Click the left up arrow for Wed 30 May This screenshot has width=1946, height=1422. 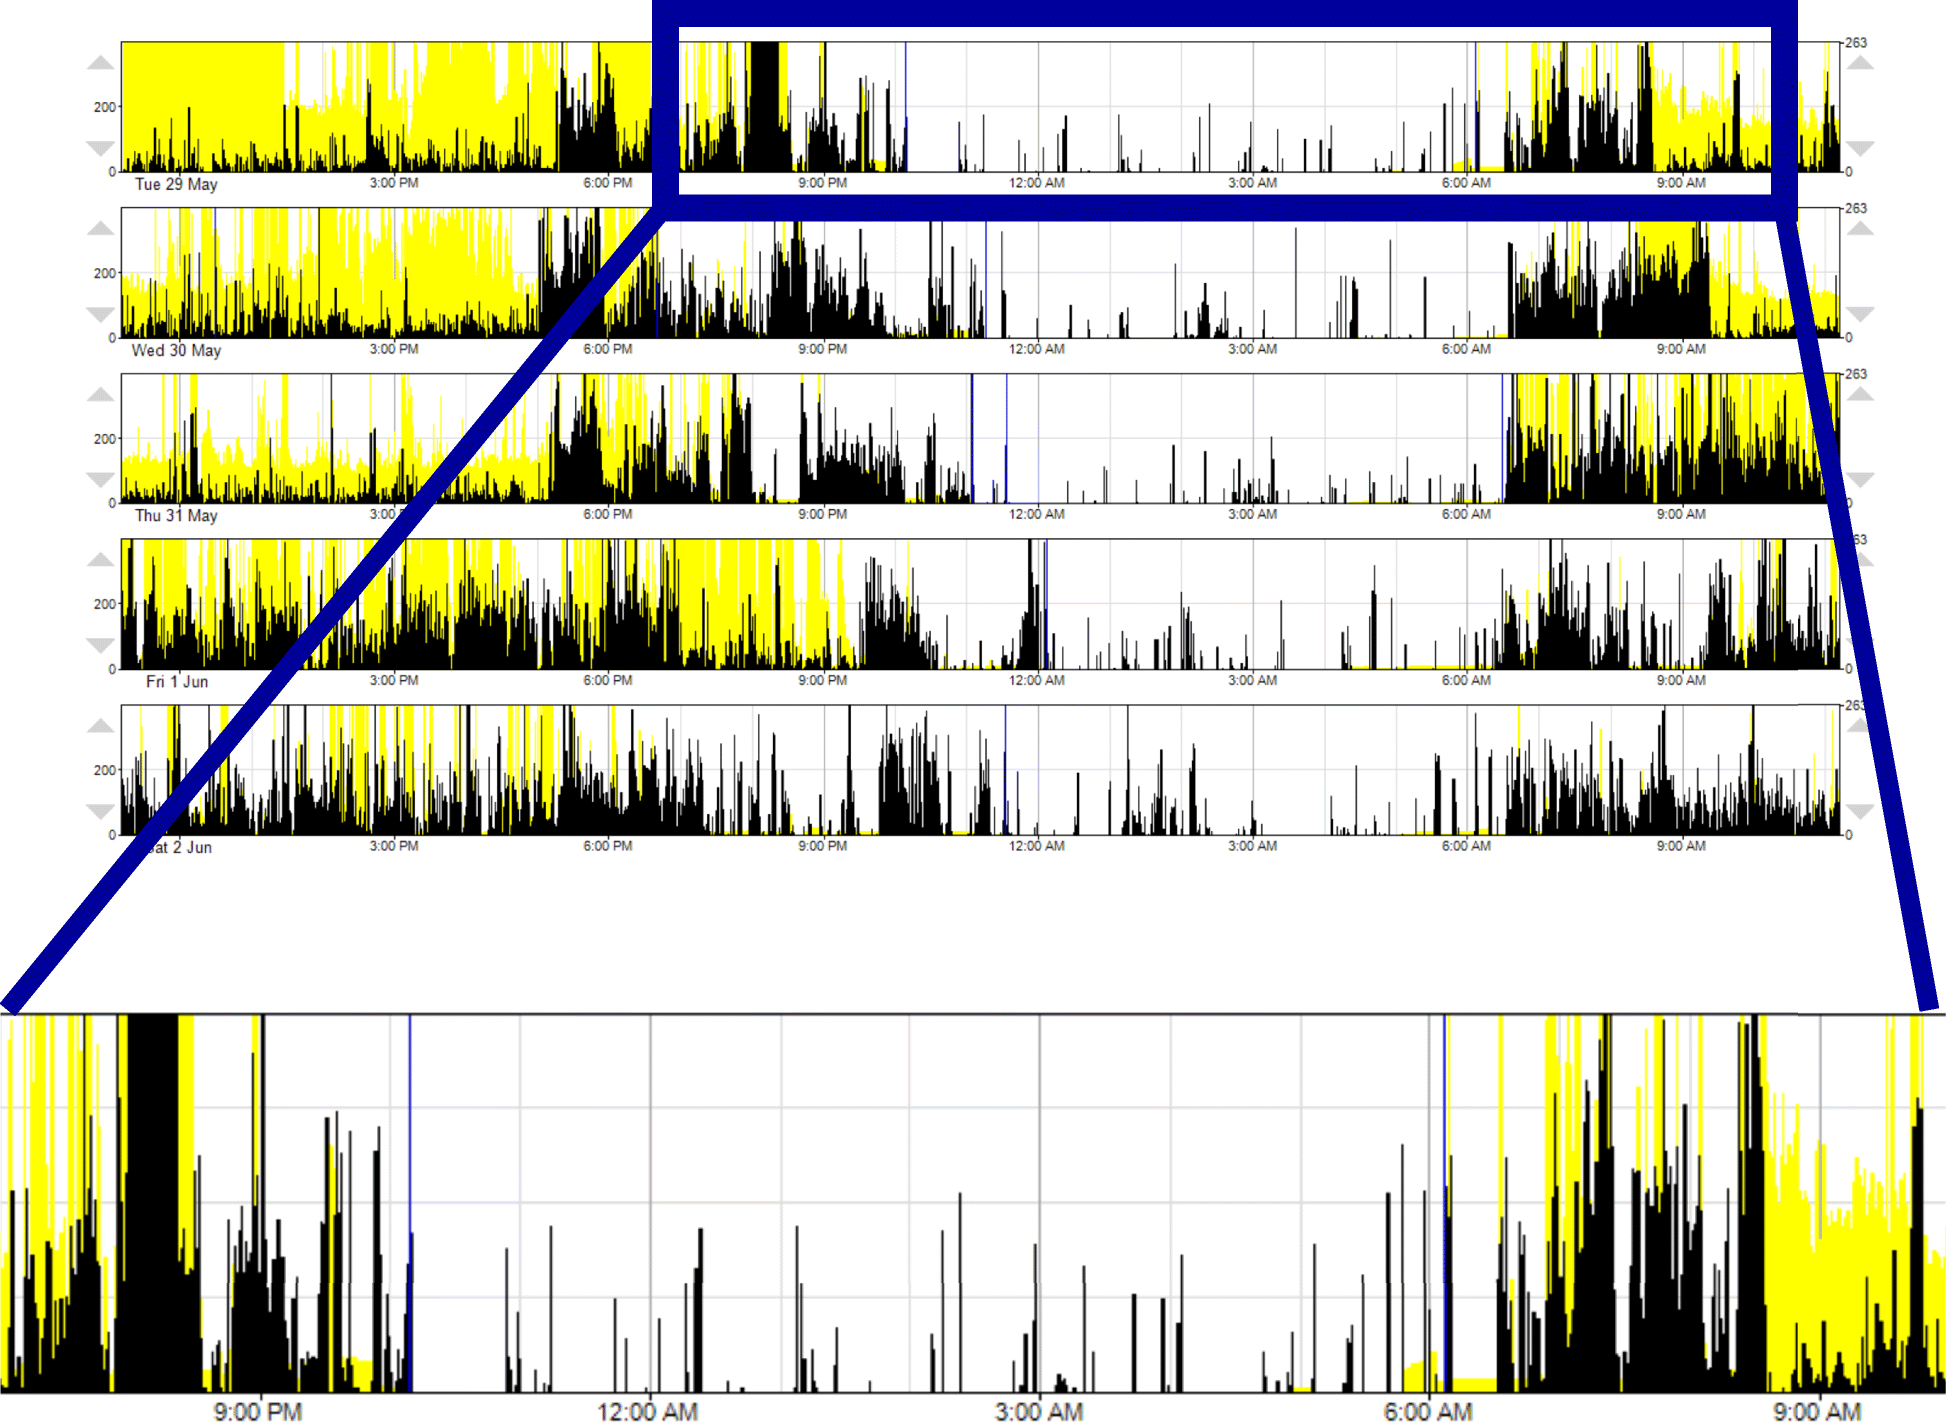click(x=100, y=229)
